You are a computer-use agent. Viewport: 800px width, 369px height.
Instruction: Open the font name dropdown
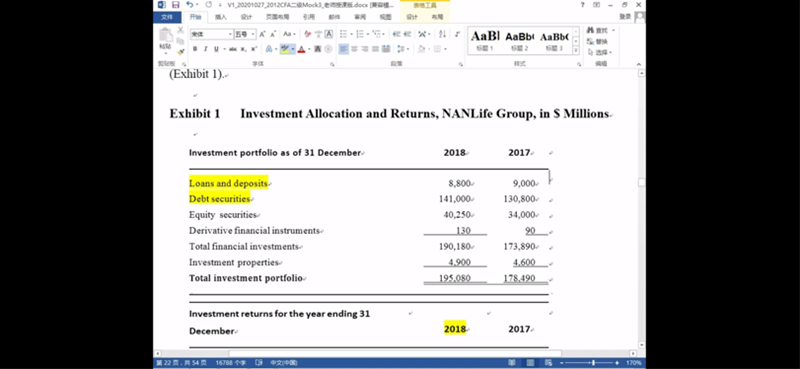(212, 34)
